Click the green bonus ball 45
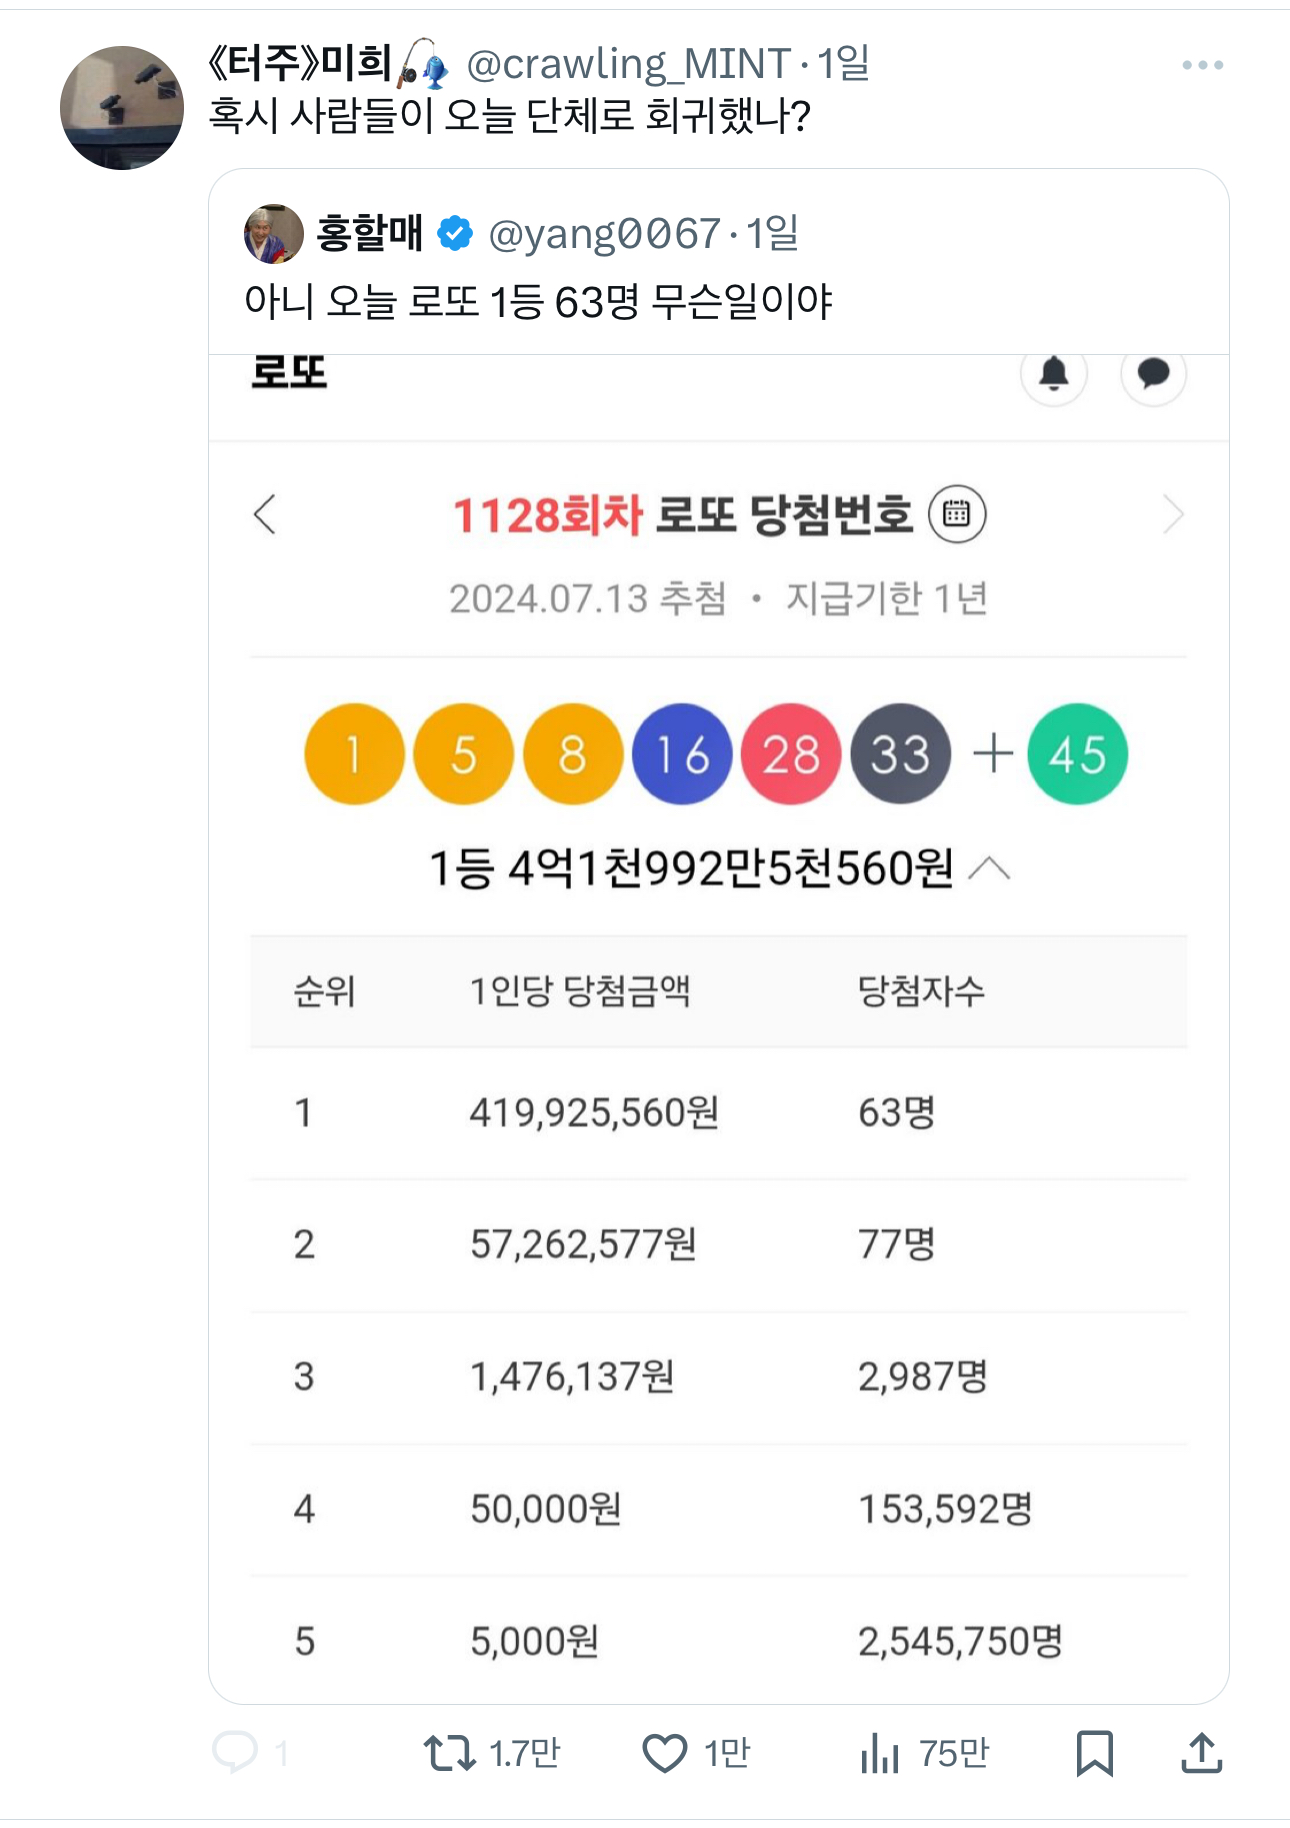This screenshot has width=1290, height=1828. 1078,754
